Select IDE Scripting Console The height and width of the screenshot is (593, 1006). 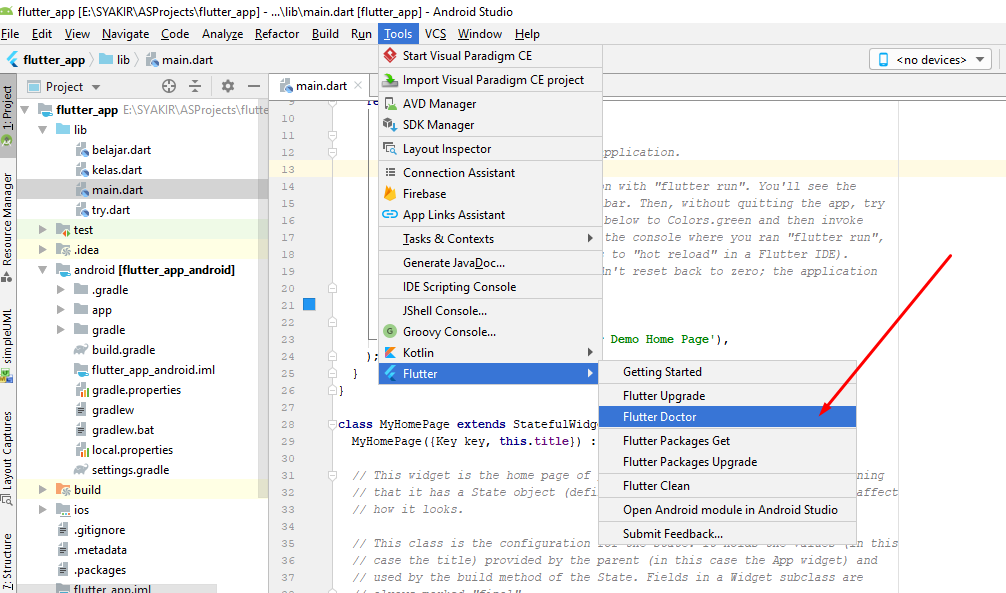pos(491,287)
